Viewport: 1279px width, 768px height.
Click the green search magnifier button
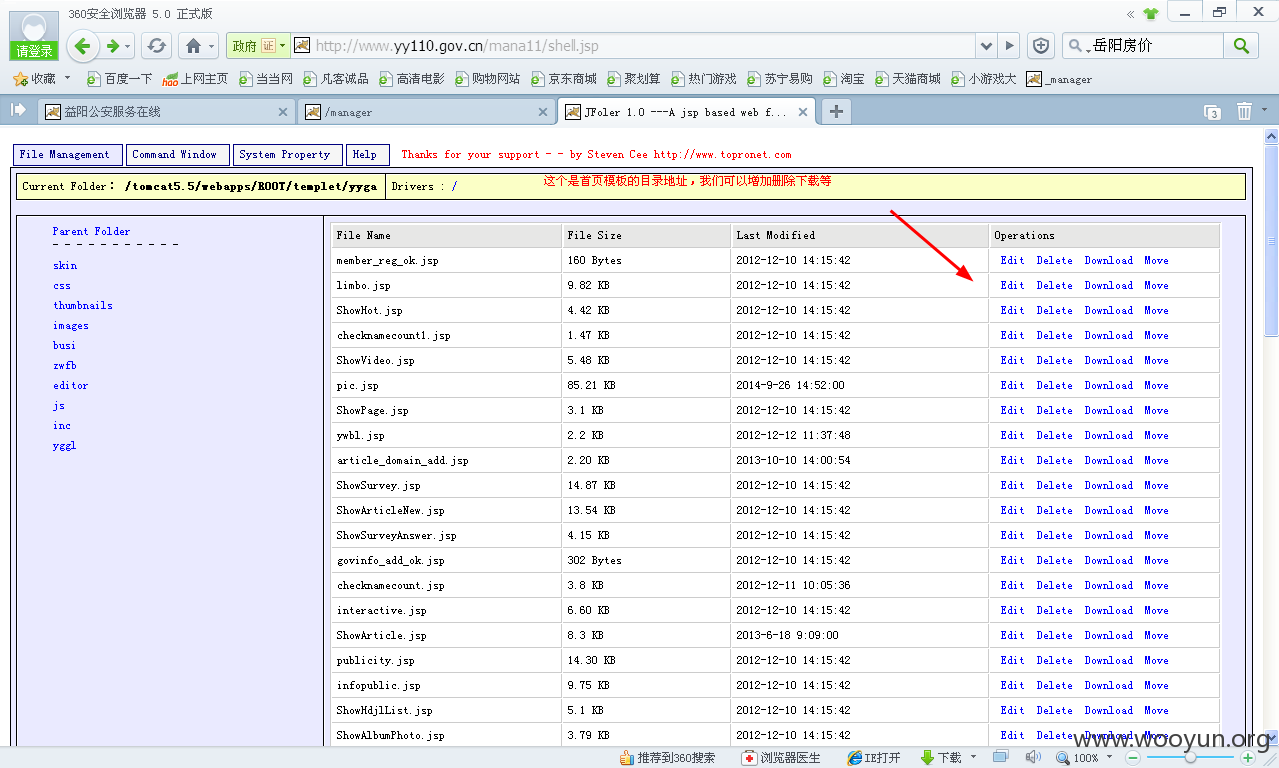point(1241,46)
